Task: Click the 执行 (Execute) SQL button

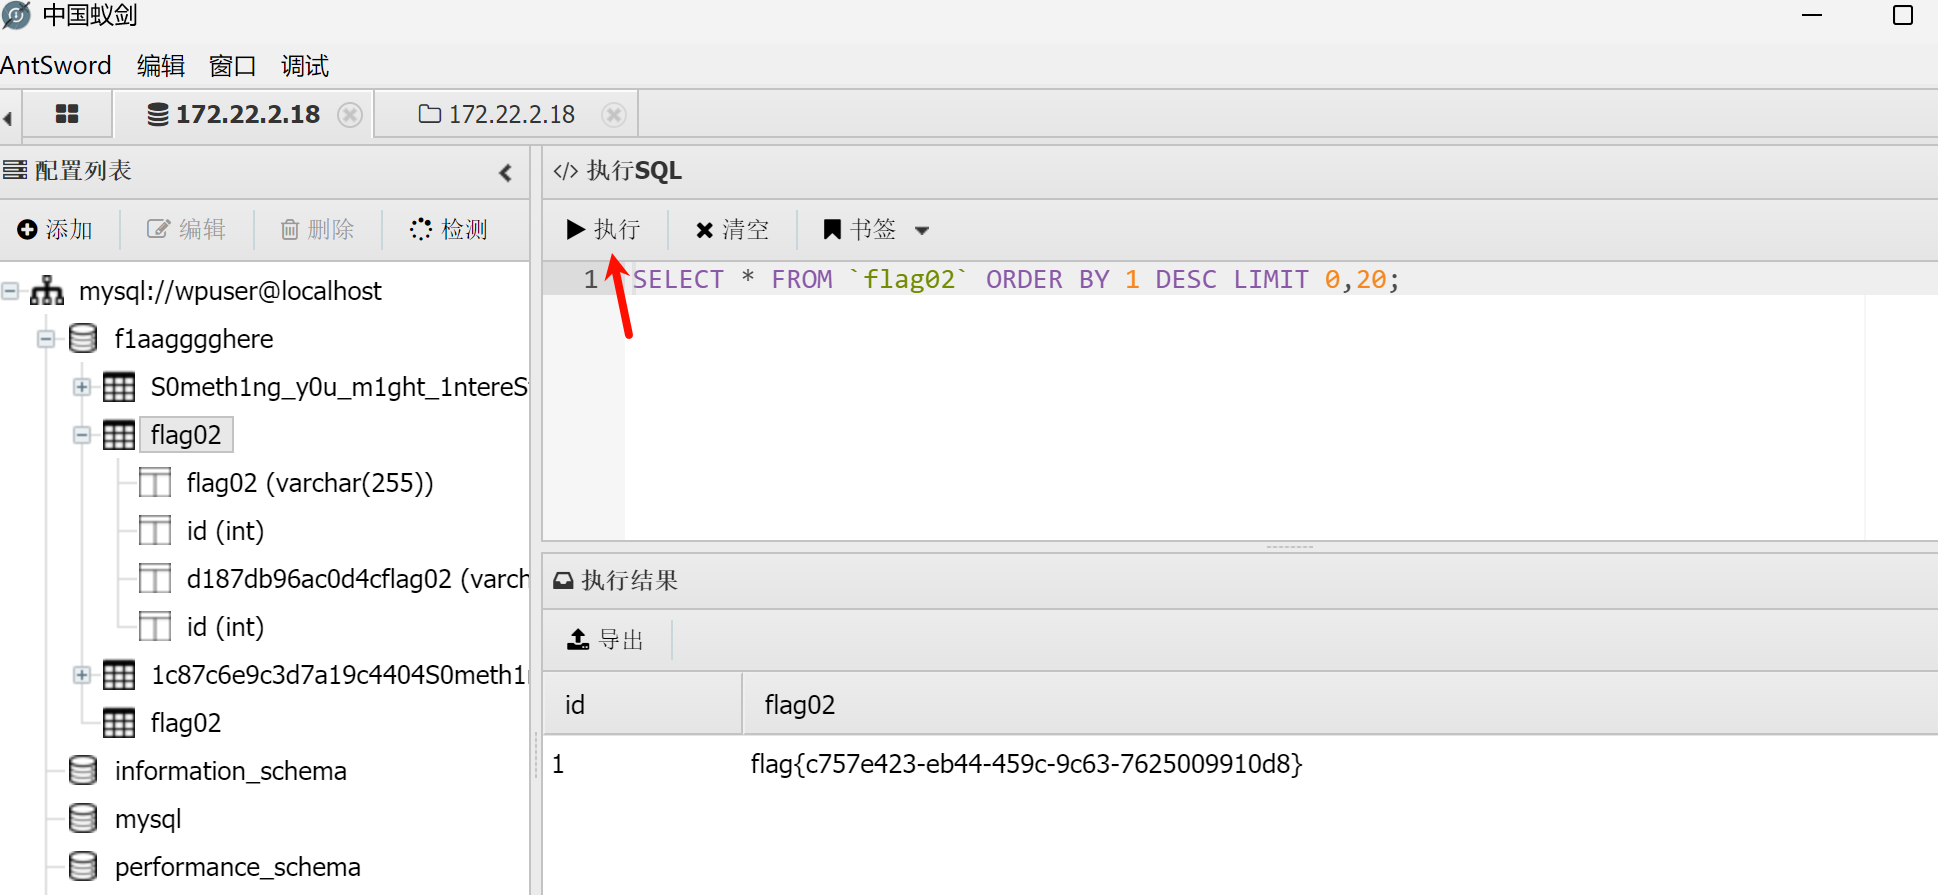Action: [603, 230]
